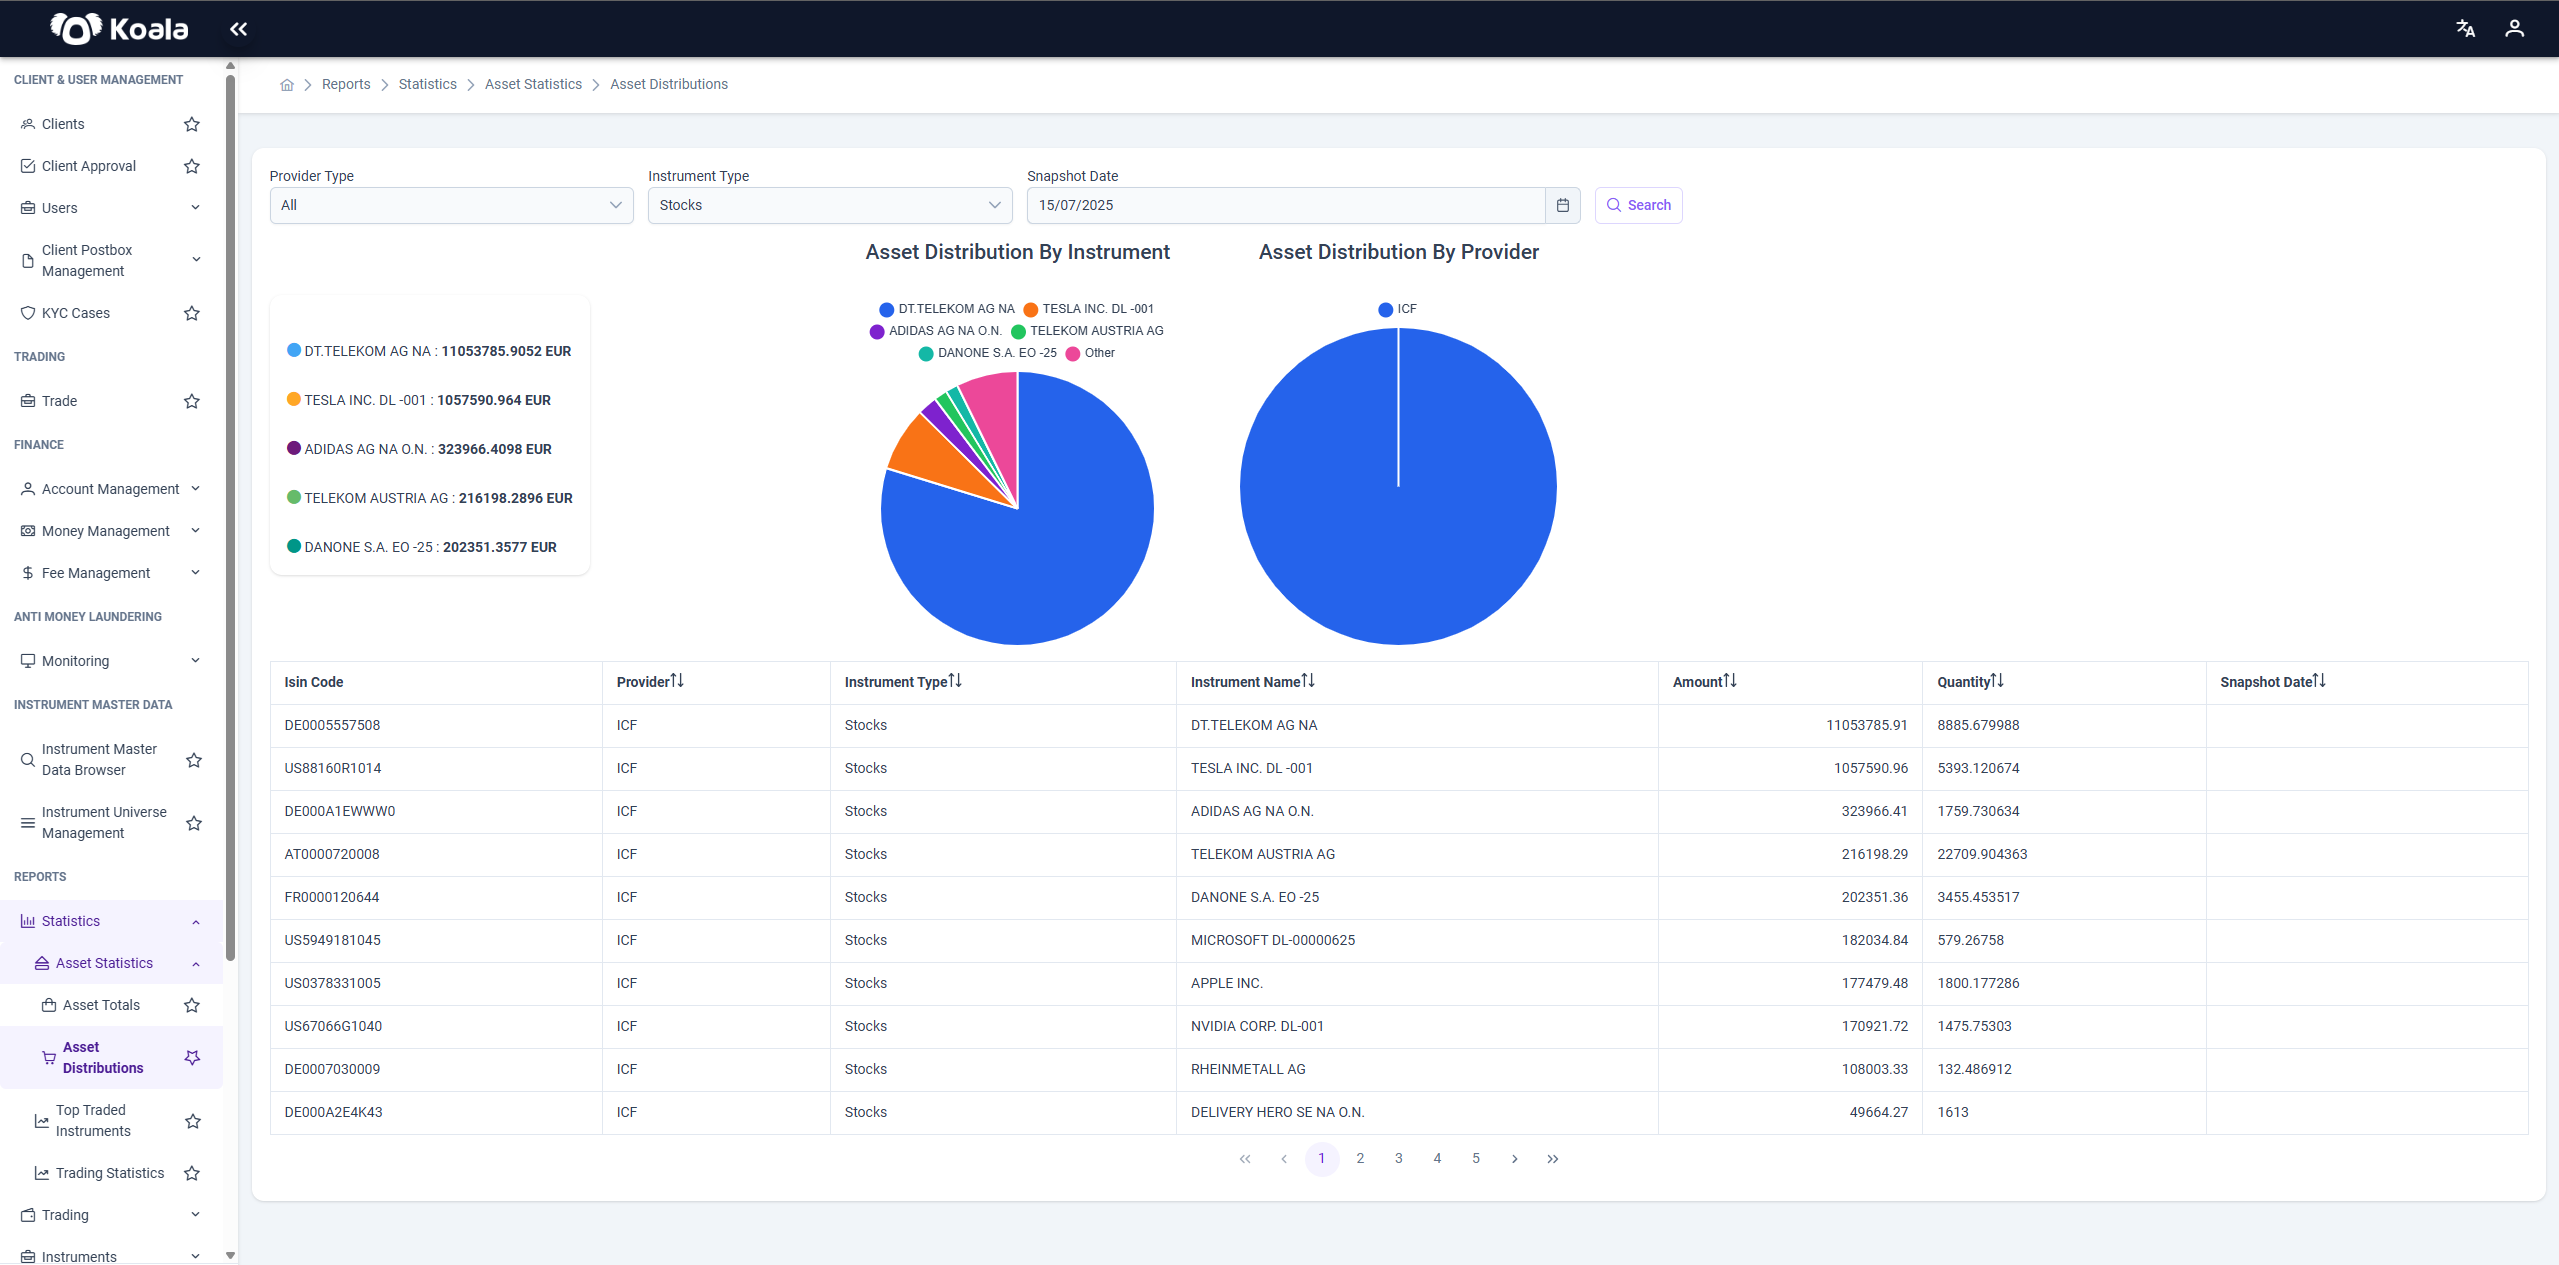
Task: Open the Snapshot Date calendar picker
Action: (1562, 205)
